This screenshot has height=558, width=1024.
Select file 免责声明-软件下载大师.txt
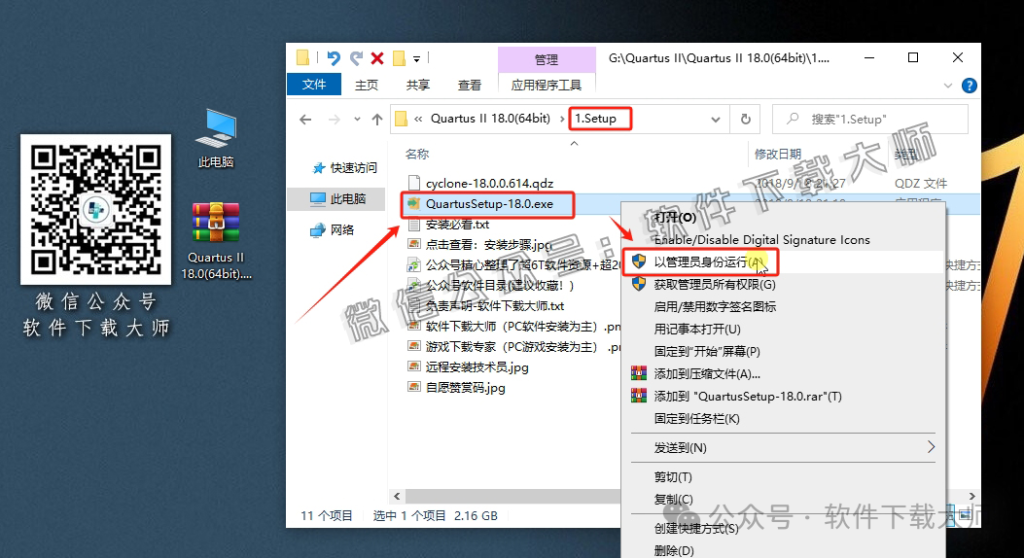494,306
